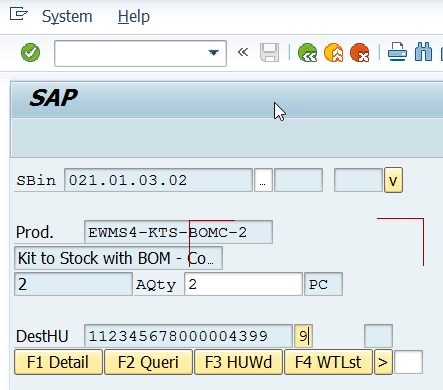
Task: Click the Find binoculars icon
Action: [423, 52]
